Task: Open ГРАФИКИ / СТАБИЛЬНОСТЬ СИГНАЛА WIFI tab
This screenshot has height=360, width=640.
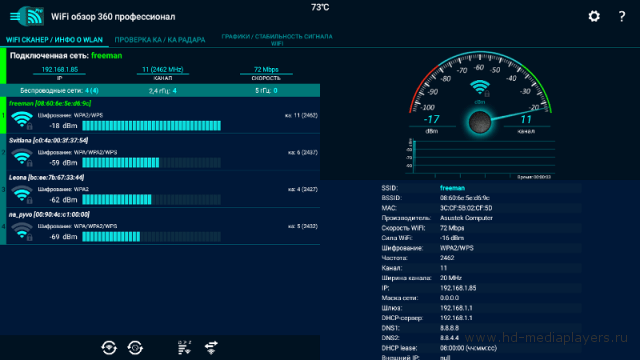Action: (277, 40)
